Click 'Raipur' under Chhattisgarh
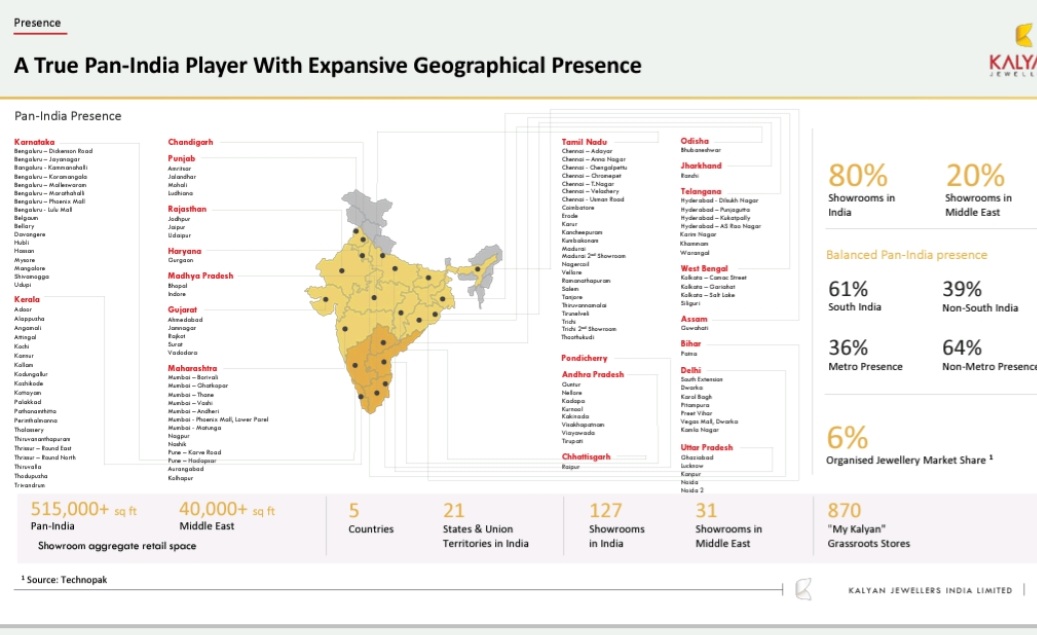 [x=571, y=467]
